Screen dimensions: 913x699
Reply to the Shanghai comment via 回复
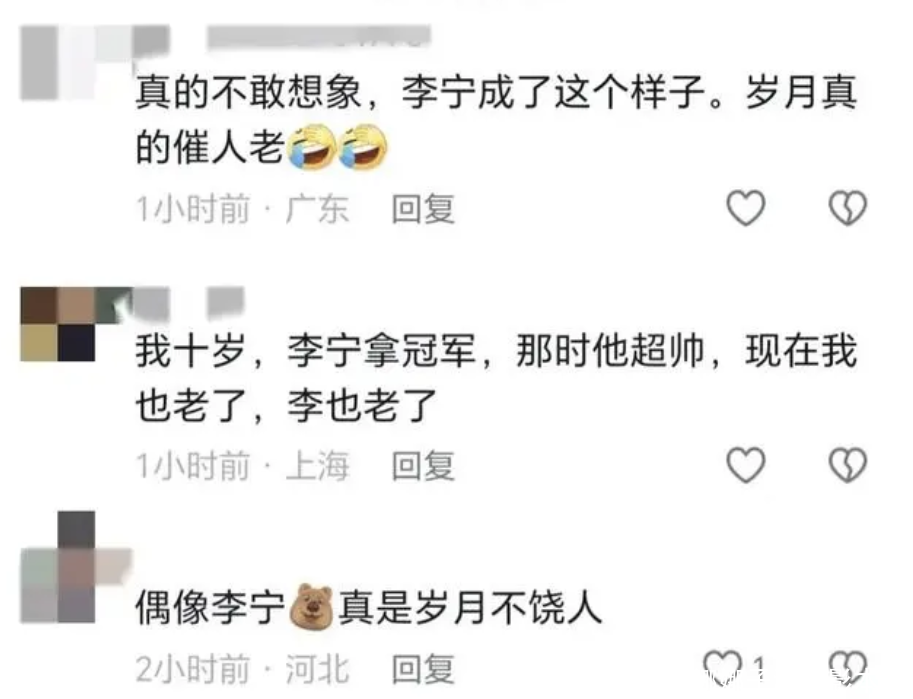[x=423, y=465]
